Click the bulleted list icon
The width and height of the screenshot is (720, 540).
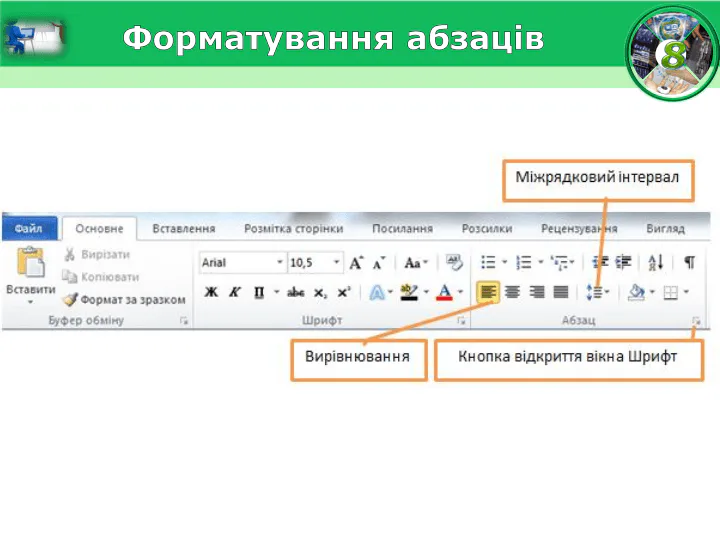click(x=489, y=263)
